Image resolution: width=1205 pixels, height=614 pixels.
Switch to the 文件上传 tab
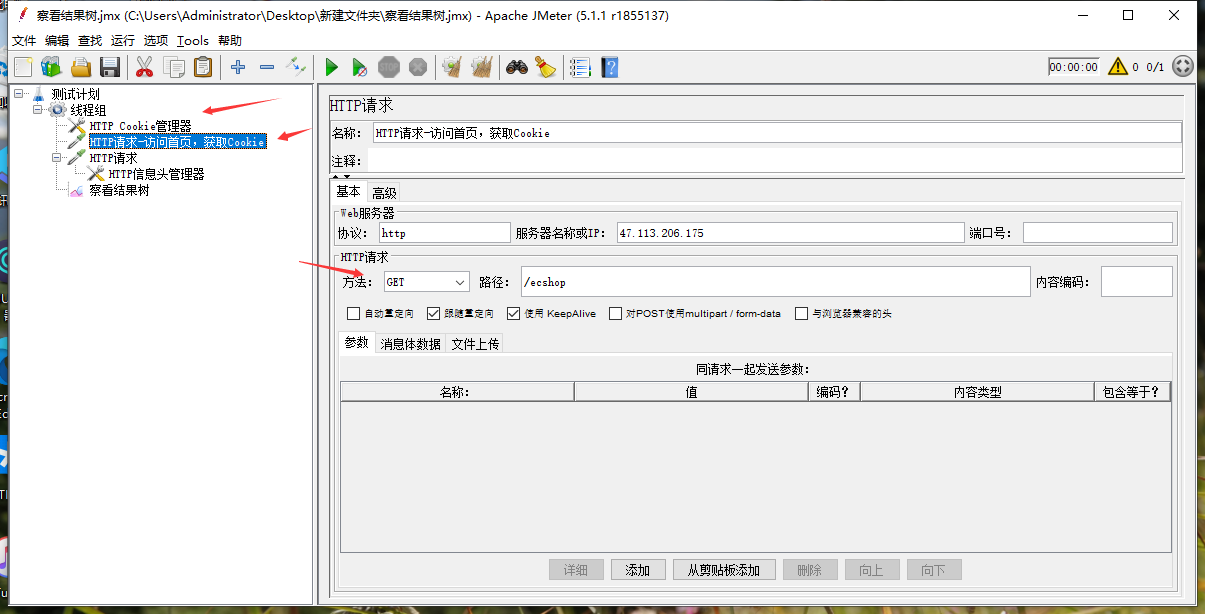pos(475,344)
